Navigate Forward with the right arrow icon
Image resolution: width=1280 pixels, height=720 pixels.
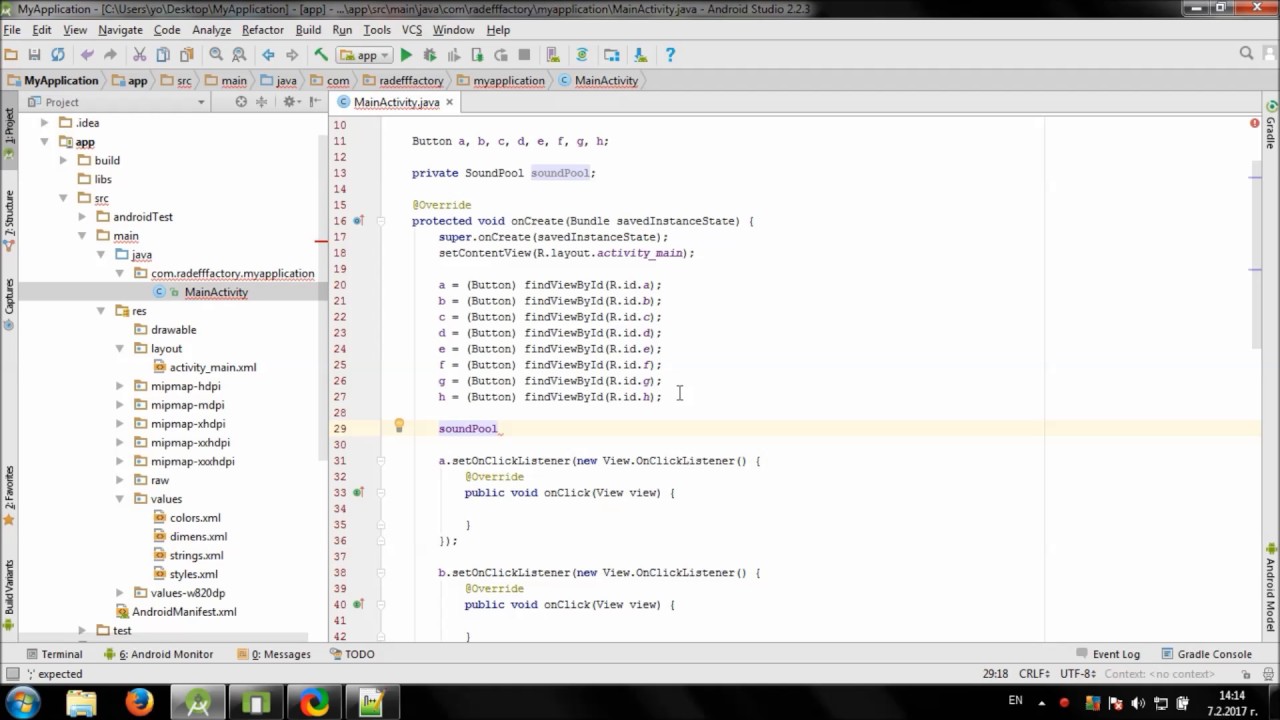pyautogui.click(x=292, y=55)
